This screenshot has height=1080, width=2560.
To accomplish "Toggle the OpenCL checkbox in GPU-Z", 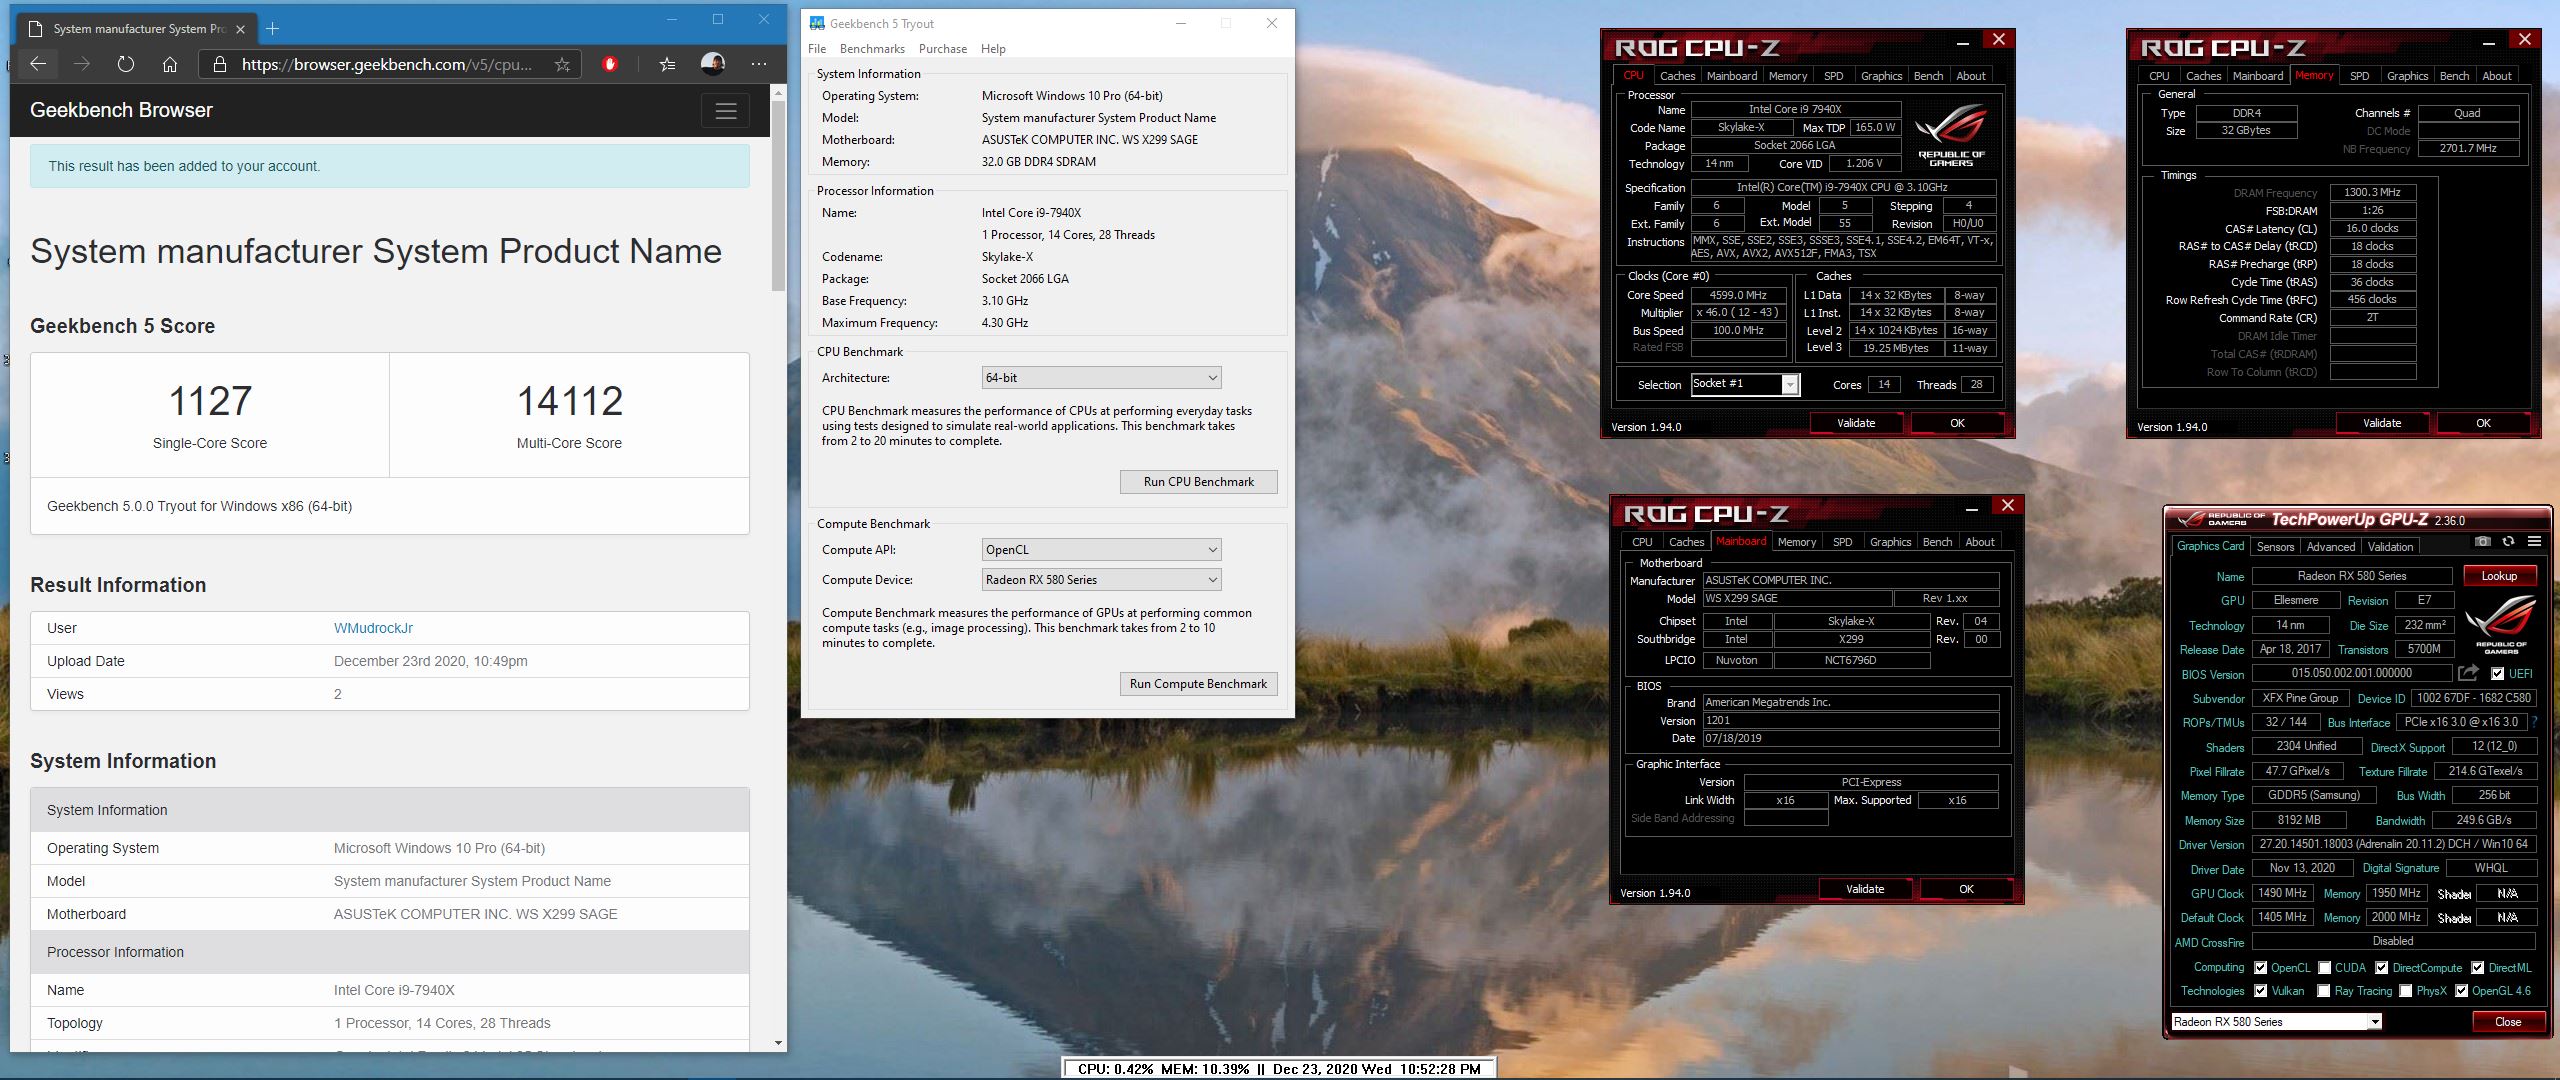I will pyautogui.click(x=2261, y=968).
